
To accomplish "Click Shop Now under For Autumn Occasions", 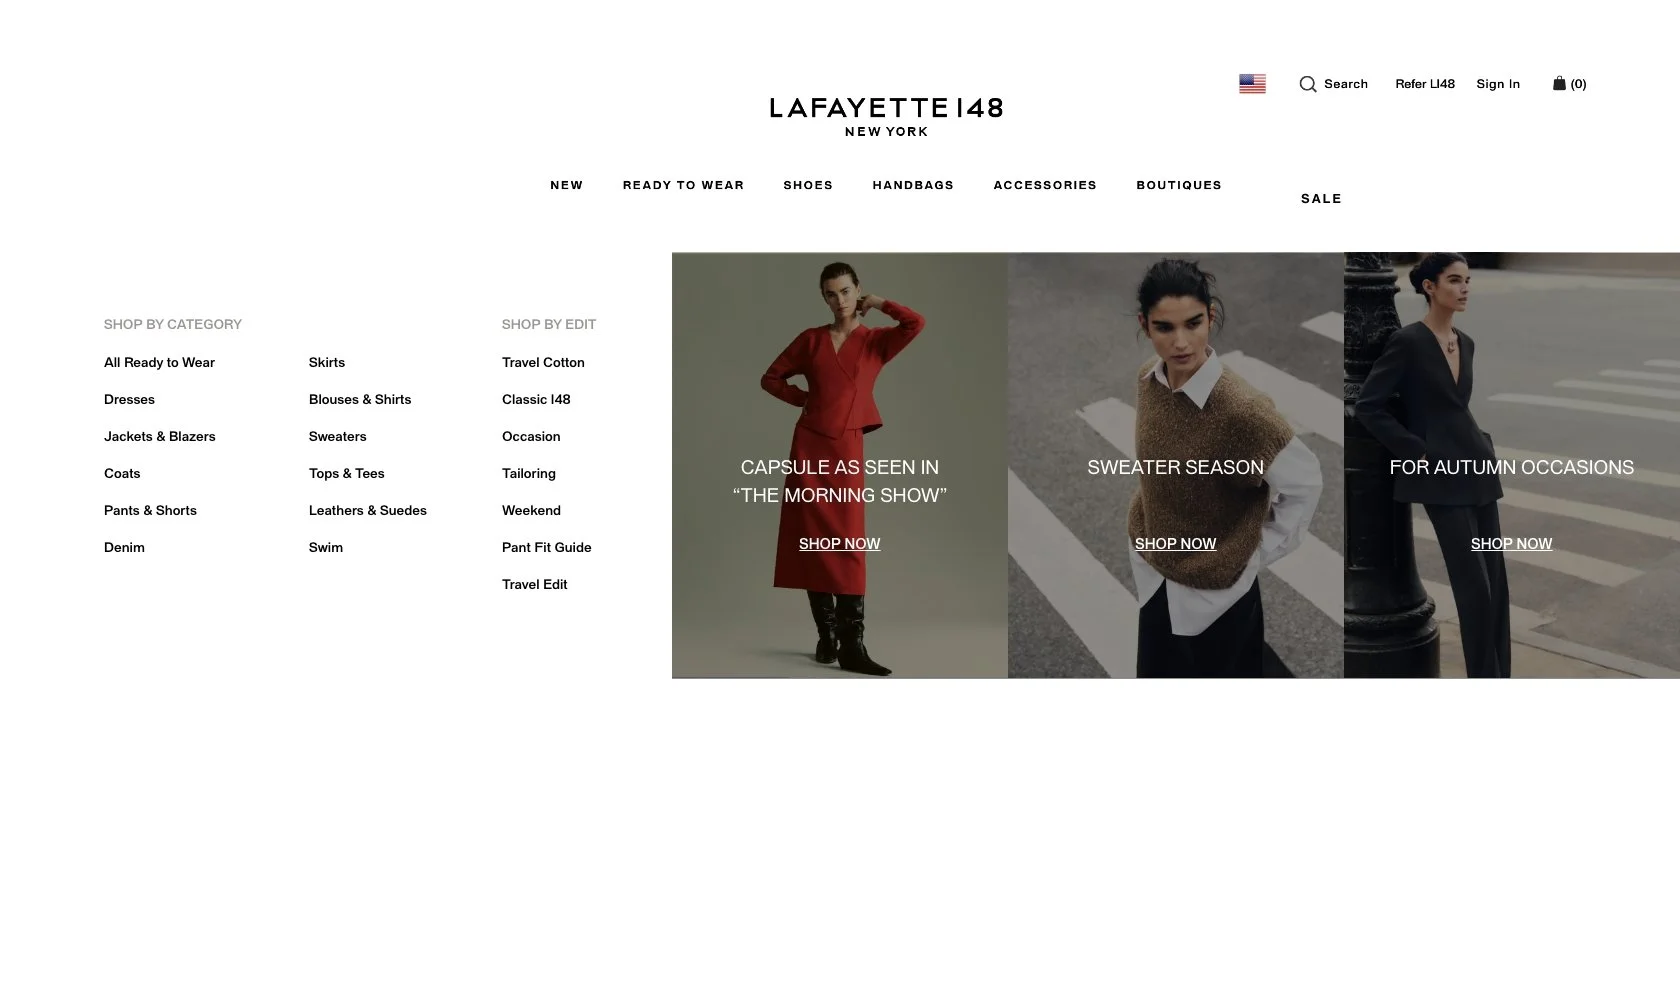I will click(1511, 544).
